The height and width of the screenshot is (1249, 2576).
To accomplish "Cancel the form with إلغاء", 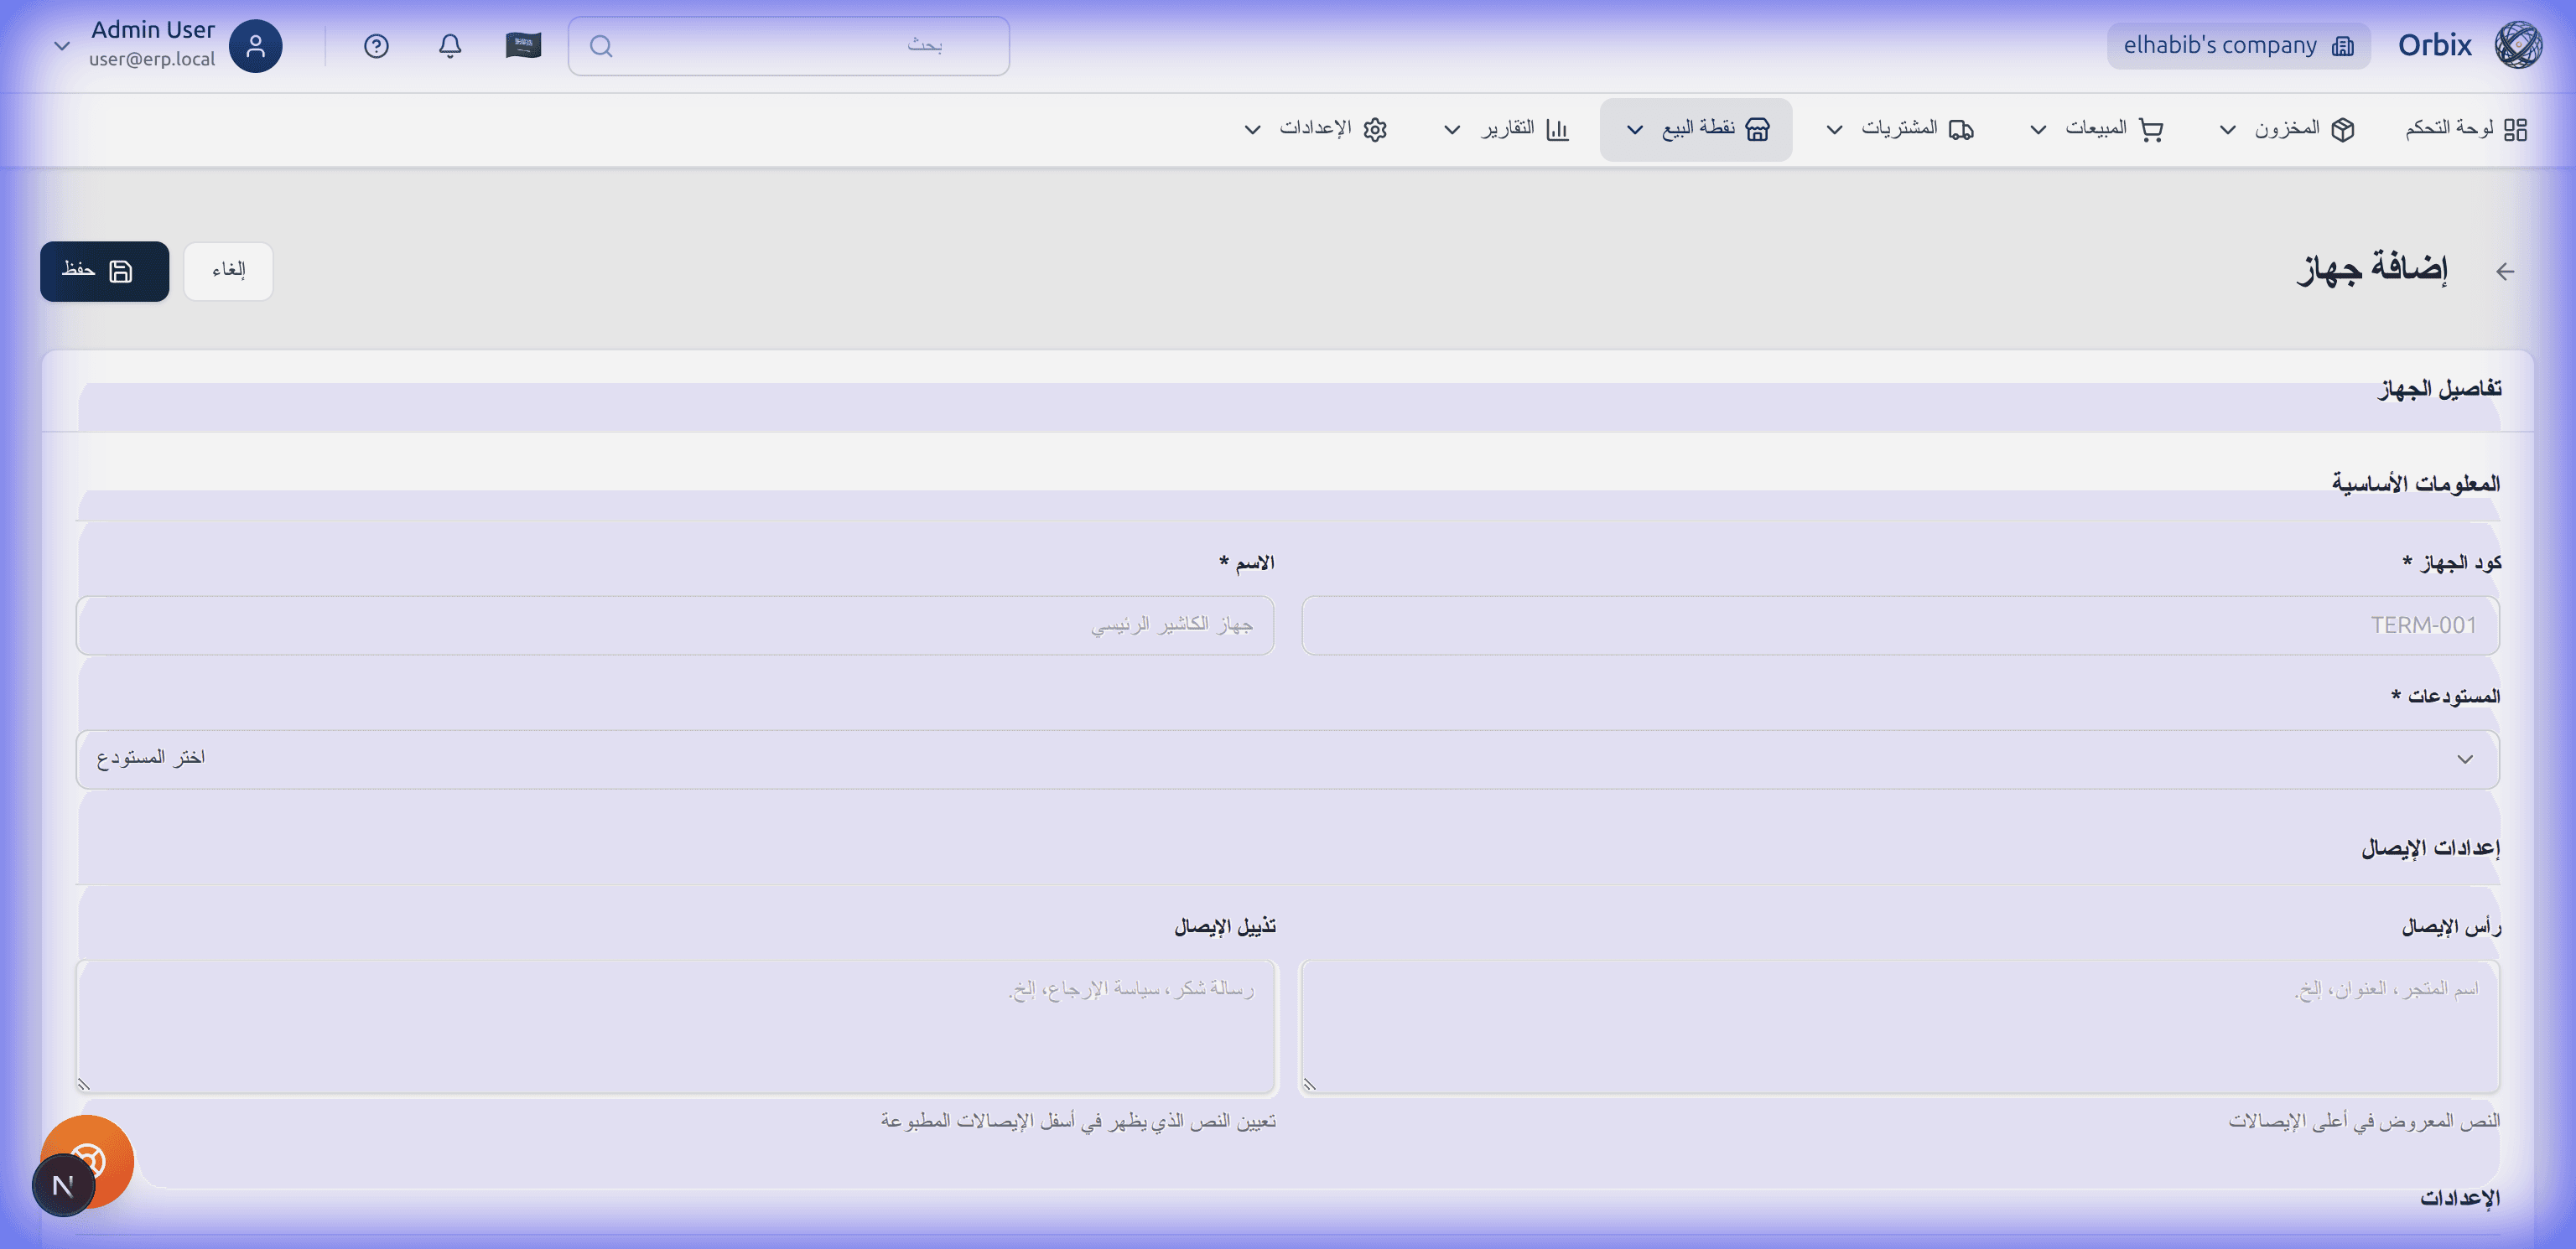I will tap(228, 271).
